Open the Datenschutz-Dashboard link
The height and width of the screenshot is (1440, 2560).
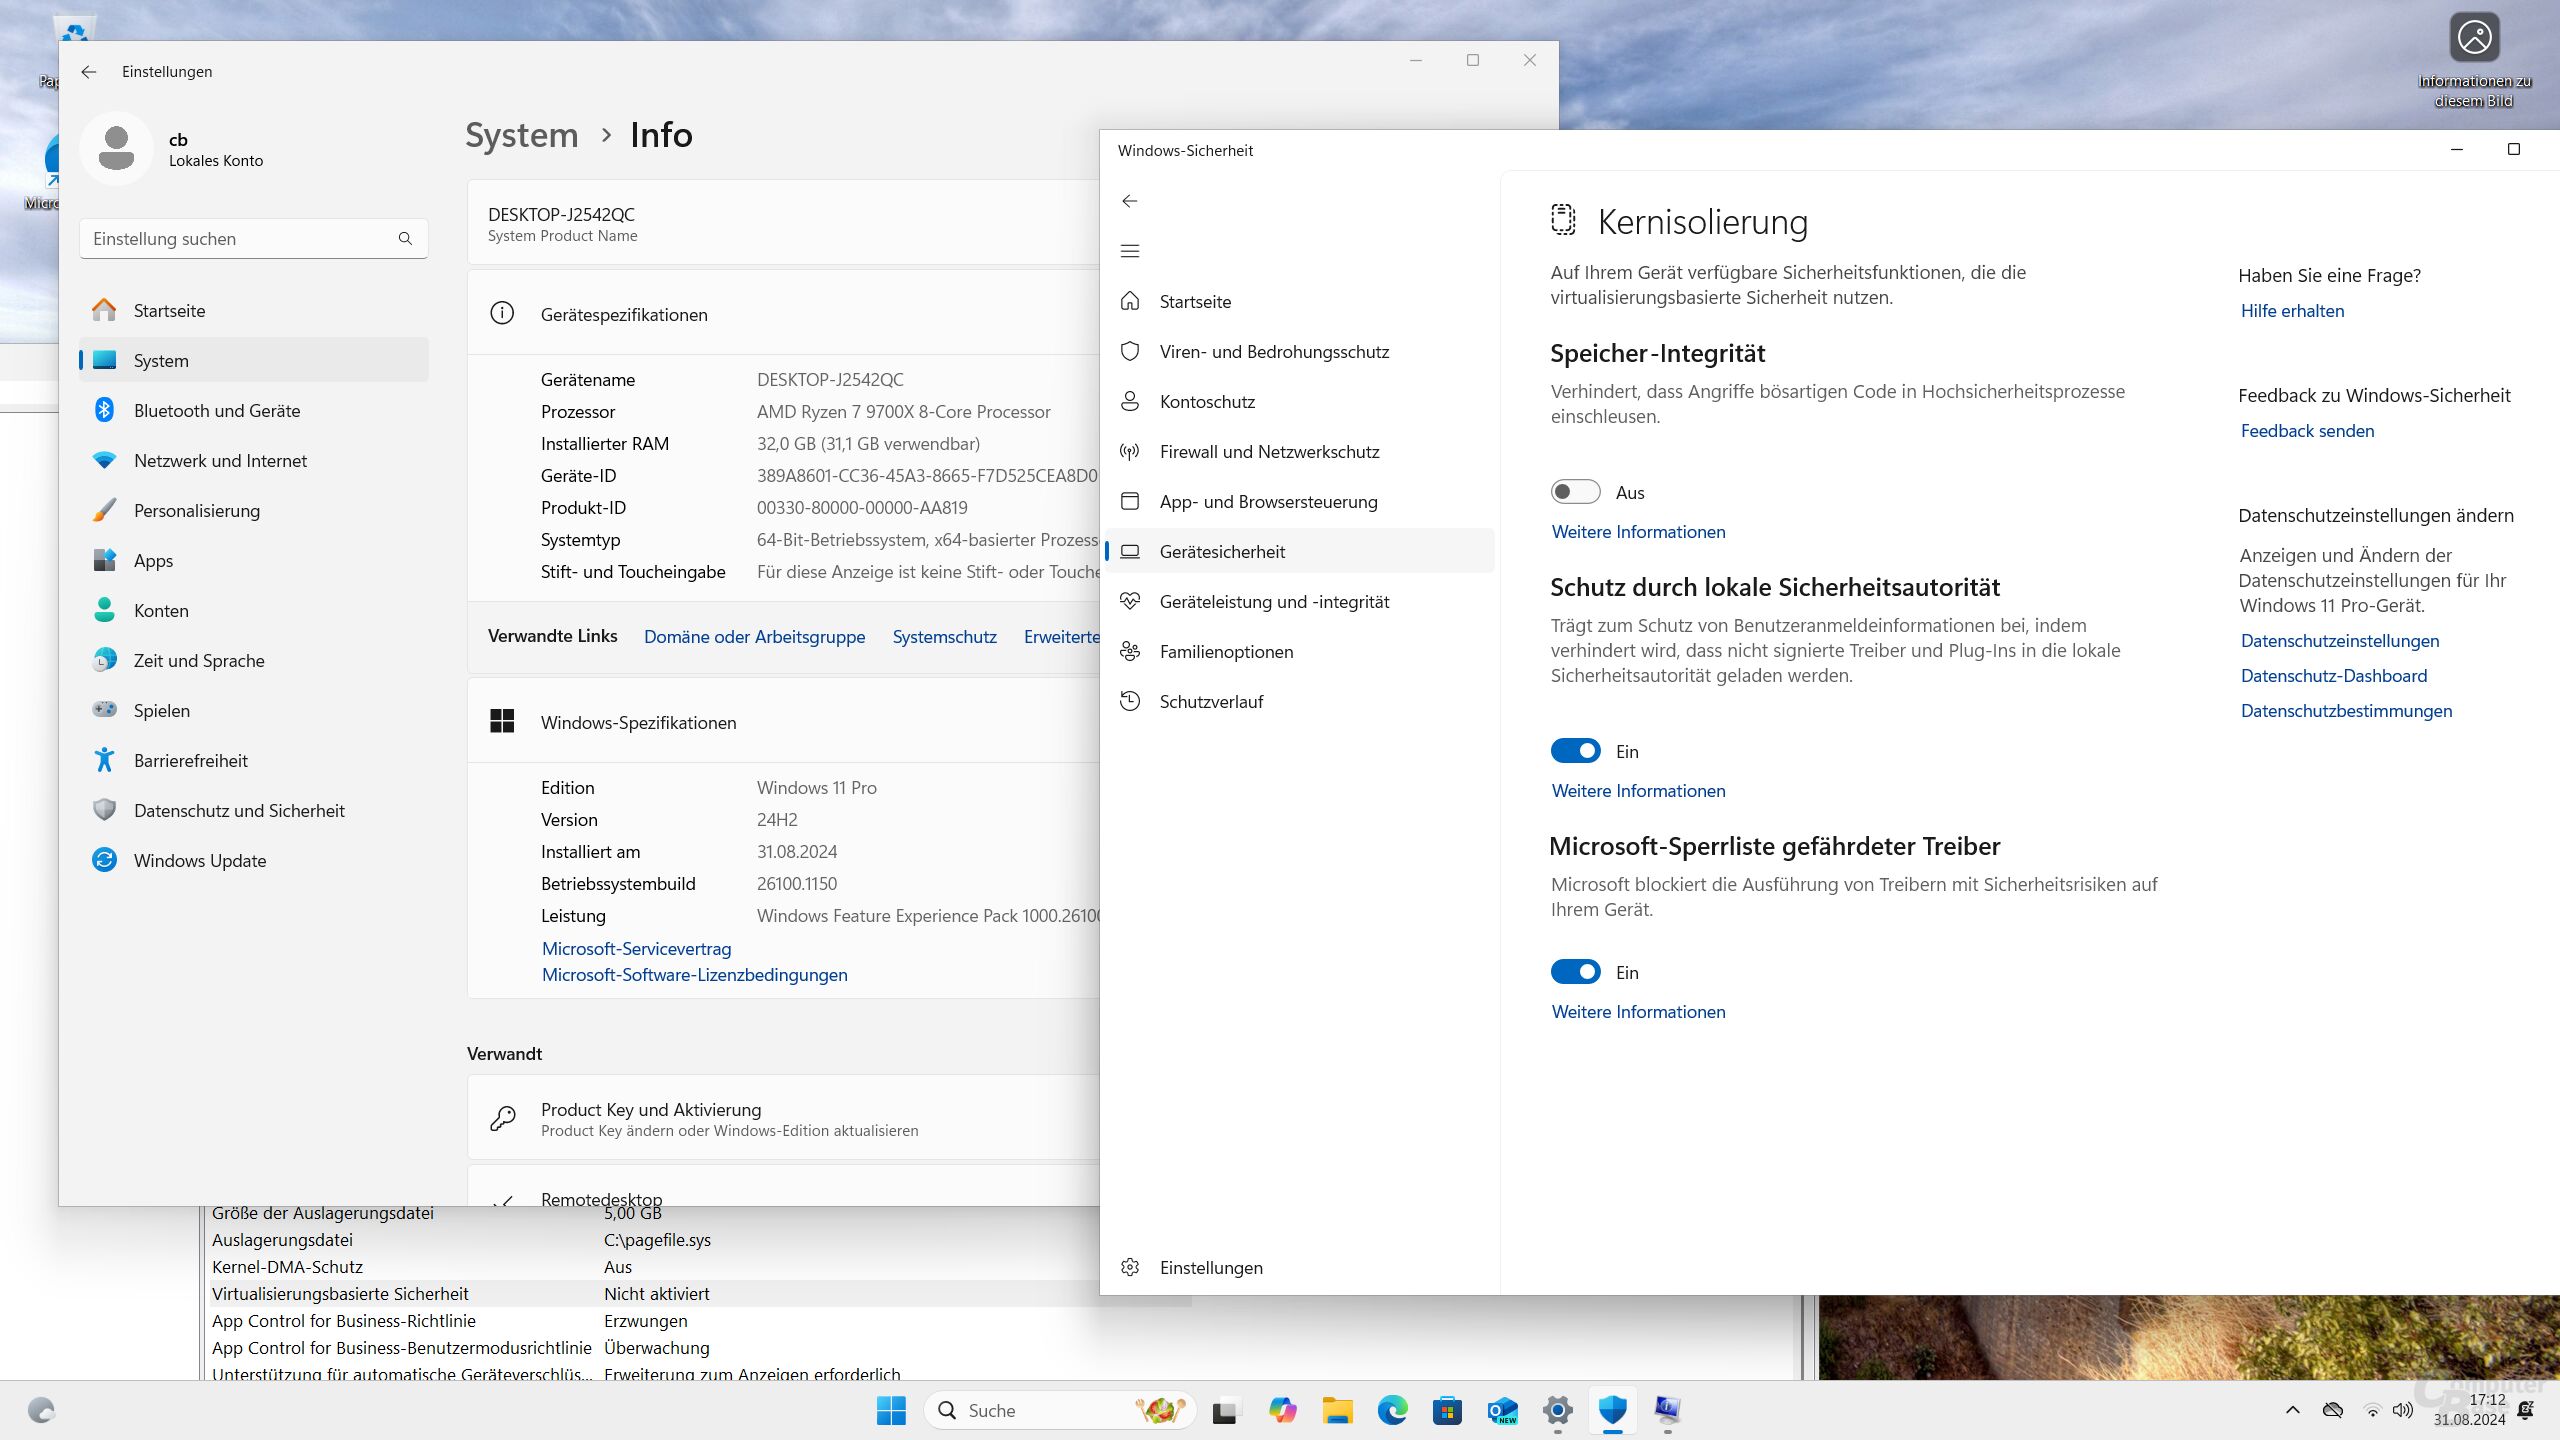tap(2333, 676)
